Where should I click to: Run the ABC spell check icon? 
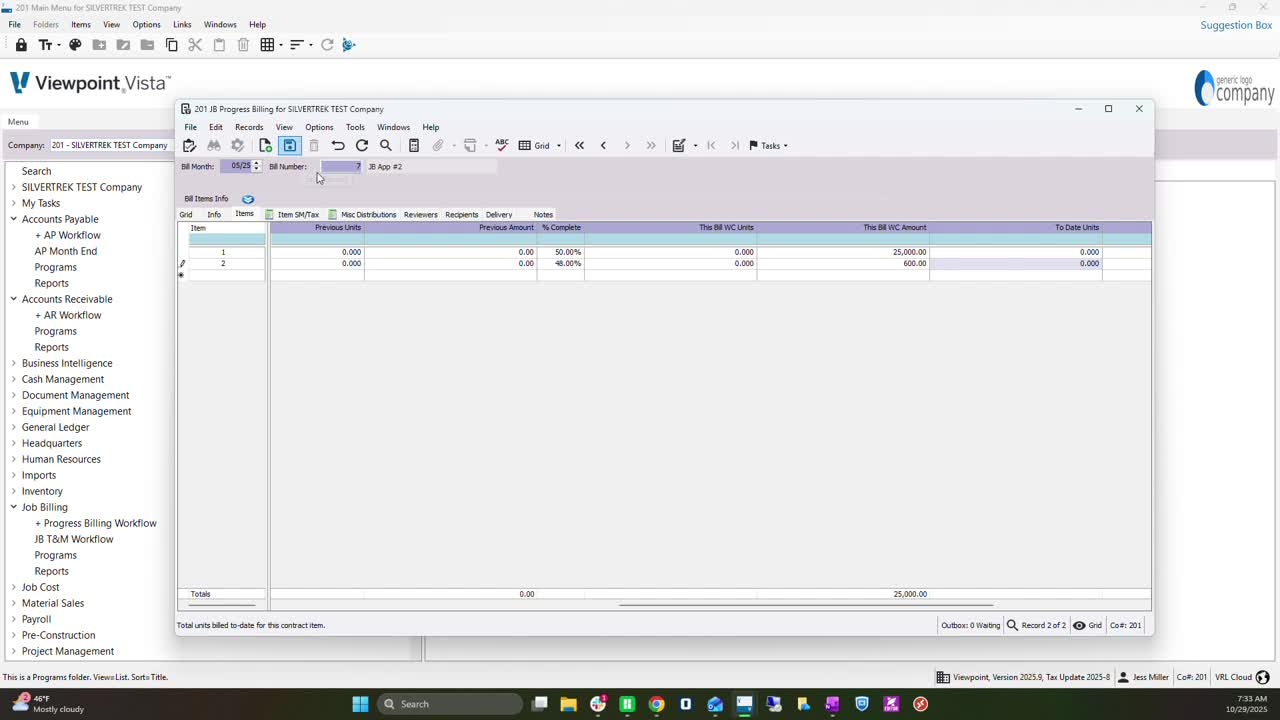(x=502, y=145)
